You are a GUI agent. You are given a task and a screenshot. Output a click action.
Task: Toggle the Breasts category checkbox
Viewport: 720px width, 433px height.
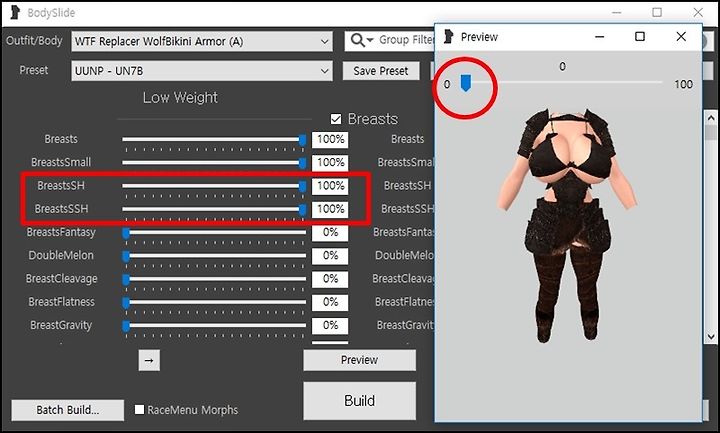(x=336, y=119)
